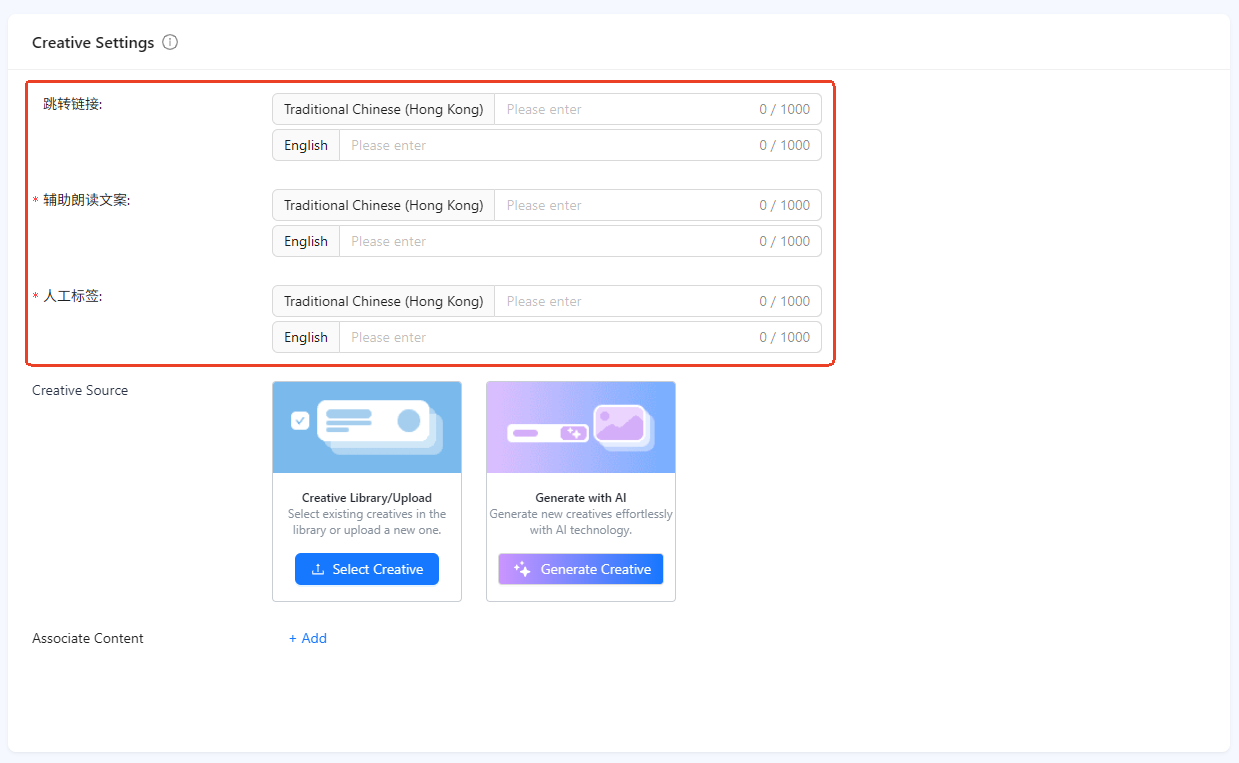
Task: Click the info icon beside Creative Settings
Action: click(x=170, y=42)
